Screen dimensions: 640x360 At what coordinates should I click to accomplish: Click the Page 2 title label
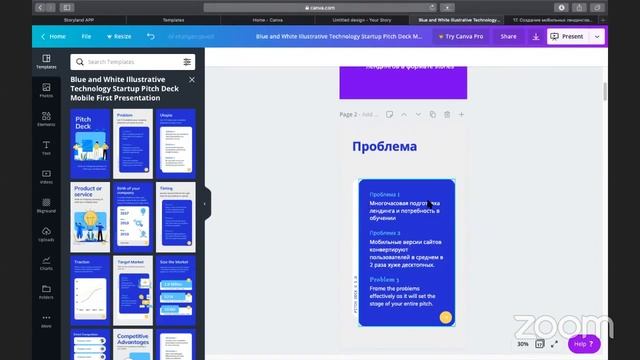point(348,115)
